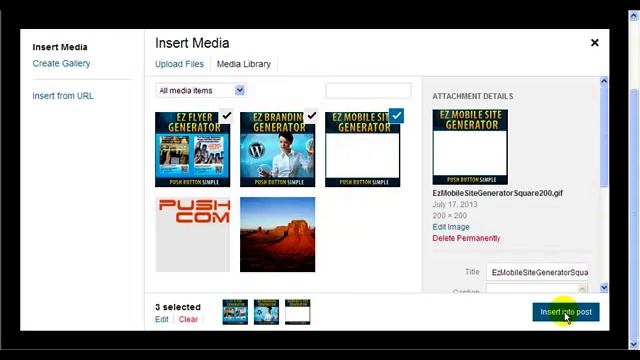This screenshot has width=640, height=360.
Task: Click the ATTACHMENT DETAILS heading
Action: coord(473,96)
